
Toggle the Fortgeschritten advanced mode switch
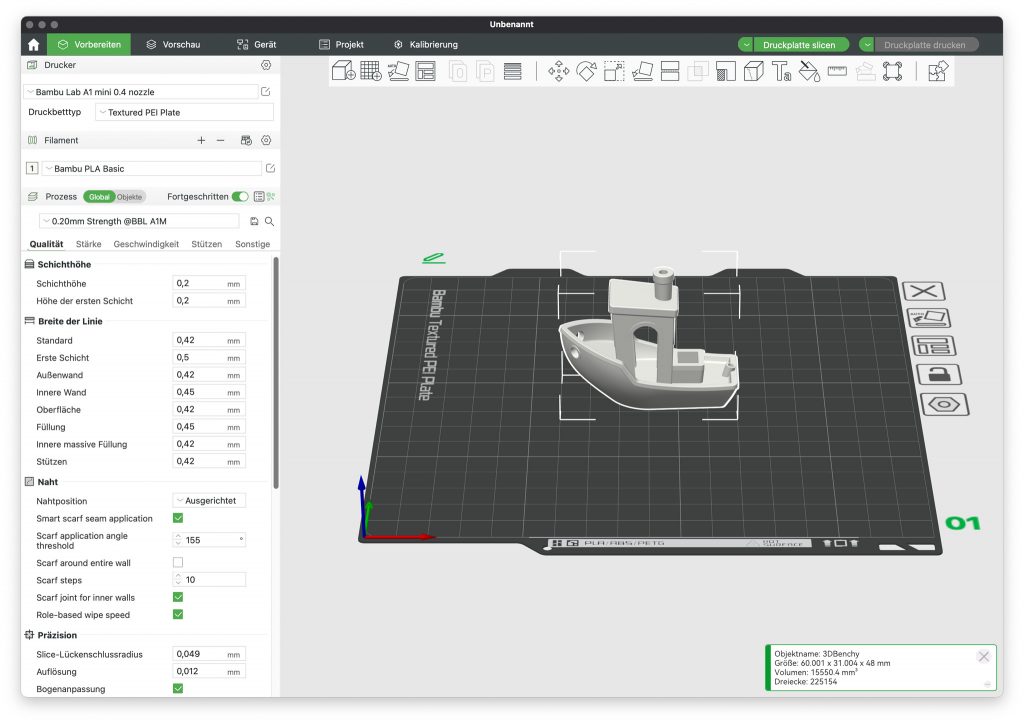coord(240,197)
